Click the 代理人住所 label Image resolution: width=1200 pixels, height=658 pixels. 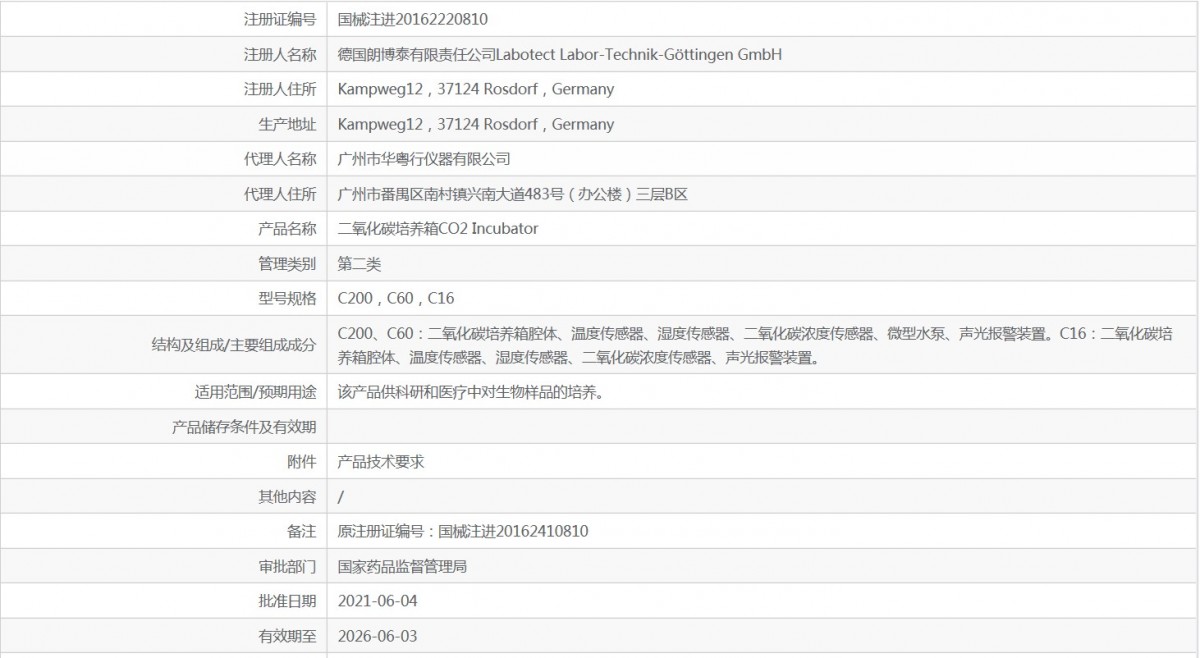280,195
